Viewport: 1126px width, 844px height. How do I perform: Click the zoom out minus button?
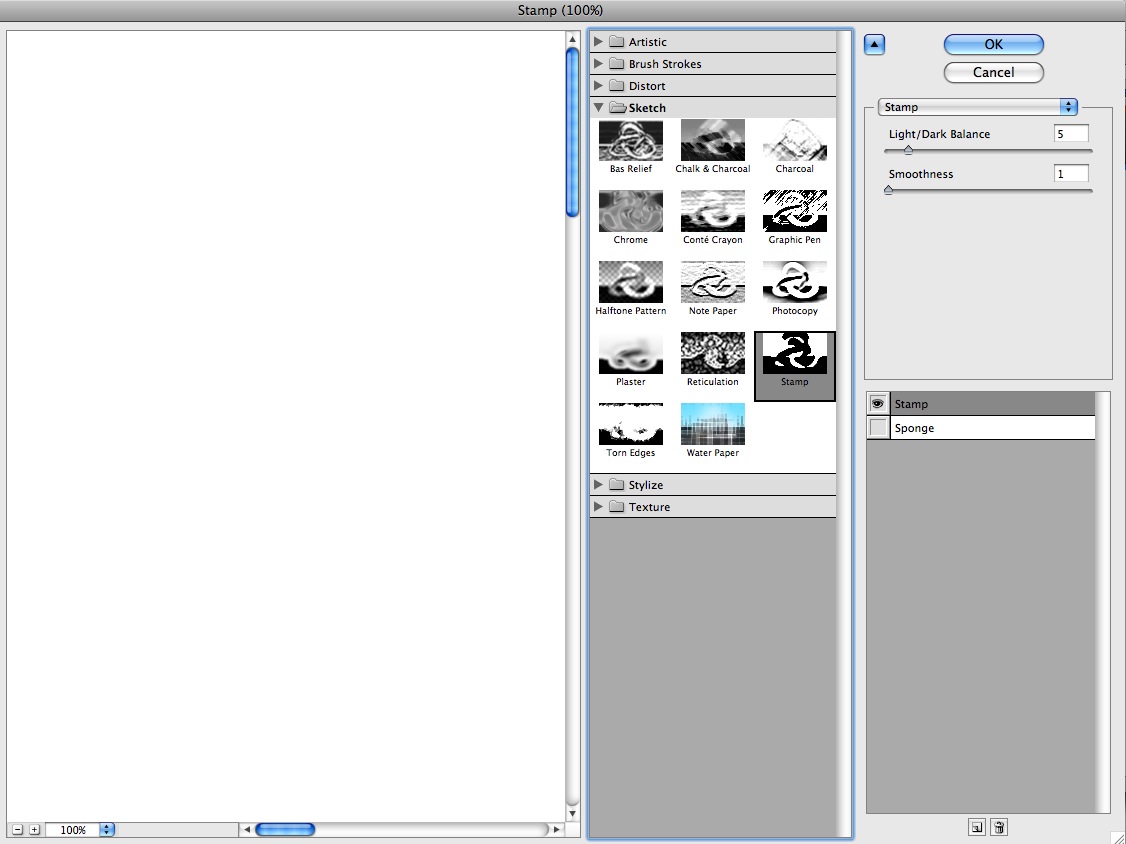click(x=17, y=830)
